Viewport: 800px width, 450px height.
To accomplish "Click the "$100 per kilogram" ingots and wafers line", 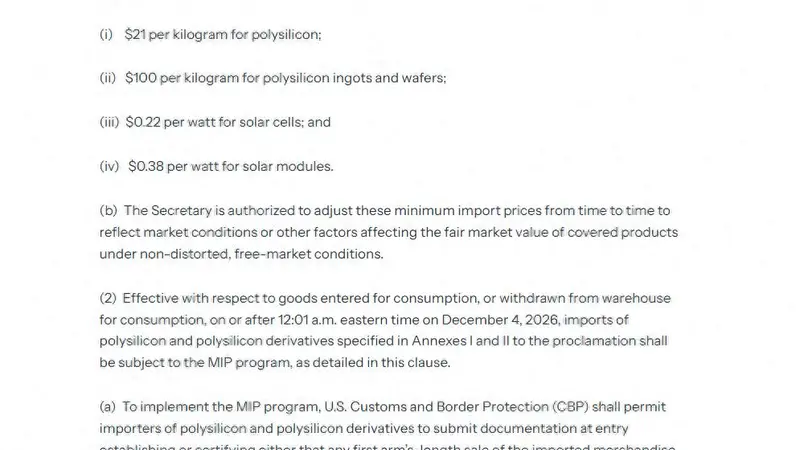I will [x=286, y=78].
